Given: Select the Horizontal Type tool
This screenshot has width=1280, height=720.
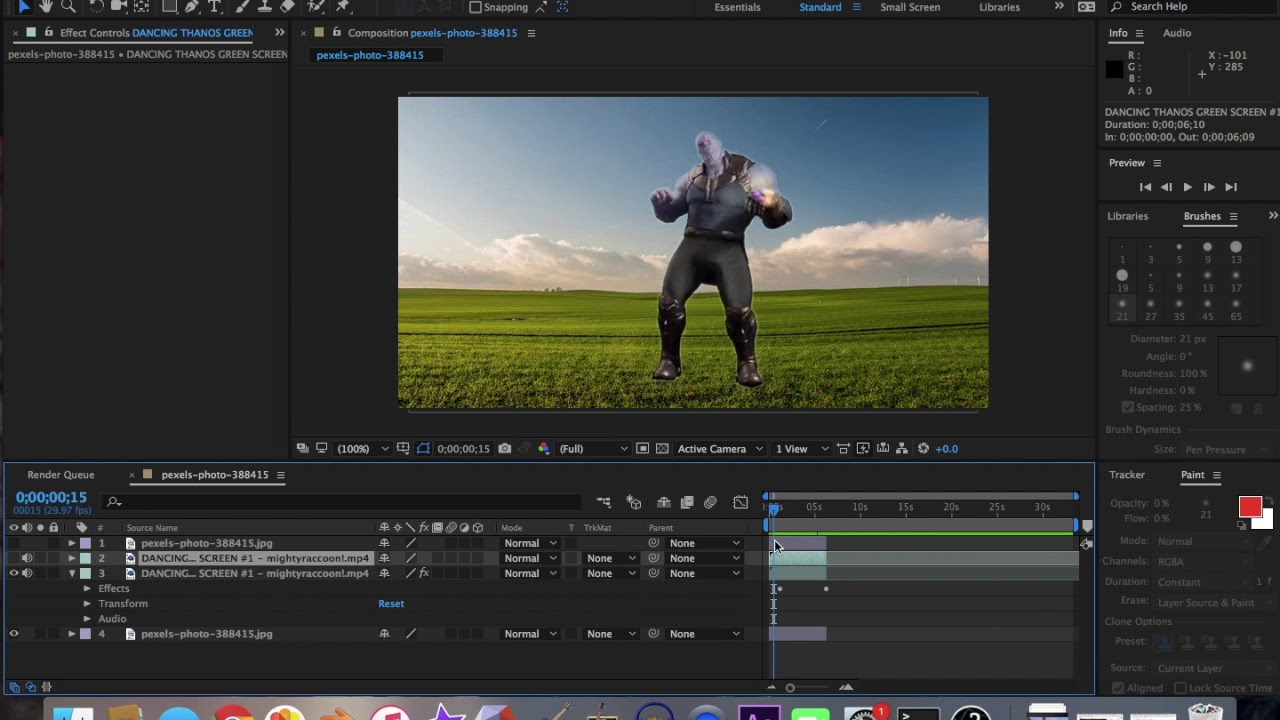Looking at the screenshot, I should [214, 6].
